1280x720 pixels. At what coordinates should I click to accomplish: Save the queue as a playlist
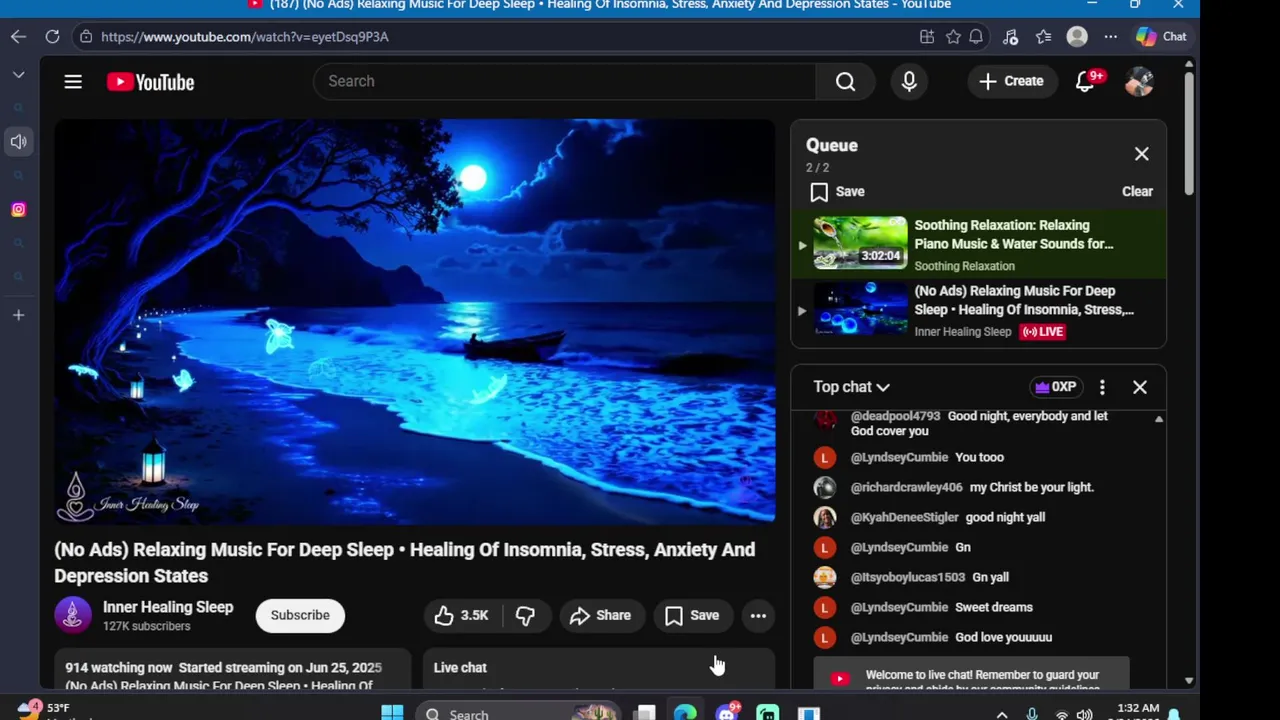coord(838,191)
